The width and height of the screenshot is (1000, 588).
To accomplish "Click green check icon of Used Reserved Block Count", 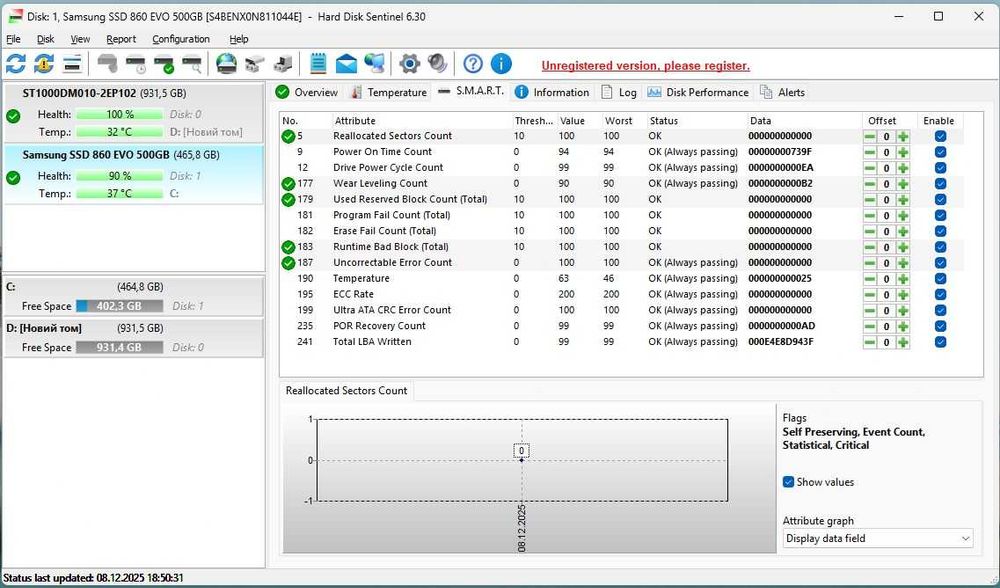I will (288, 200).
